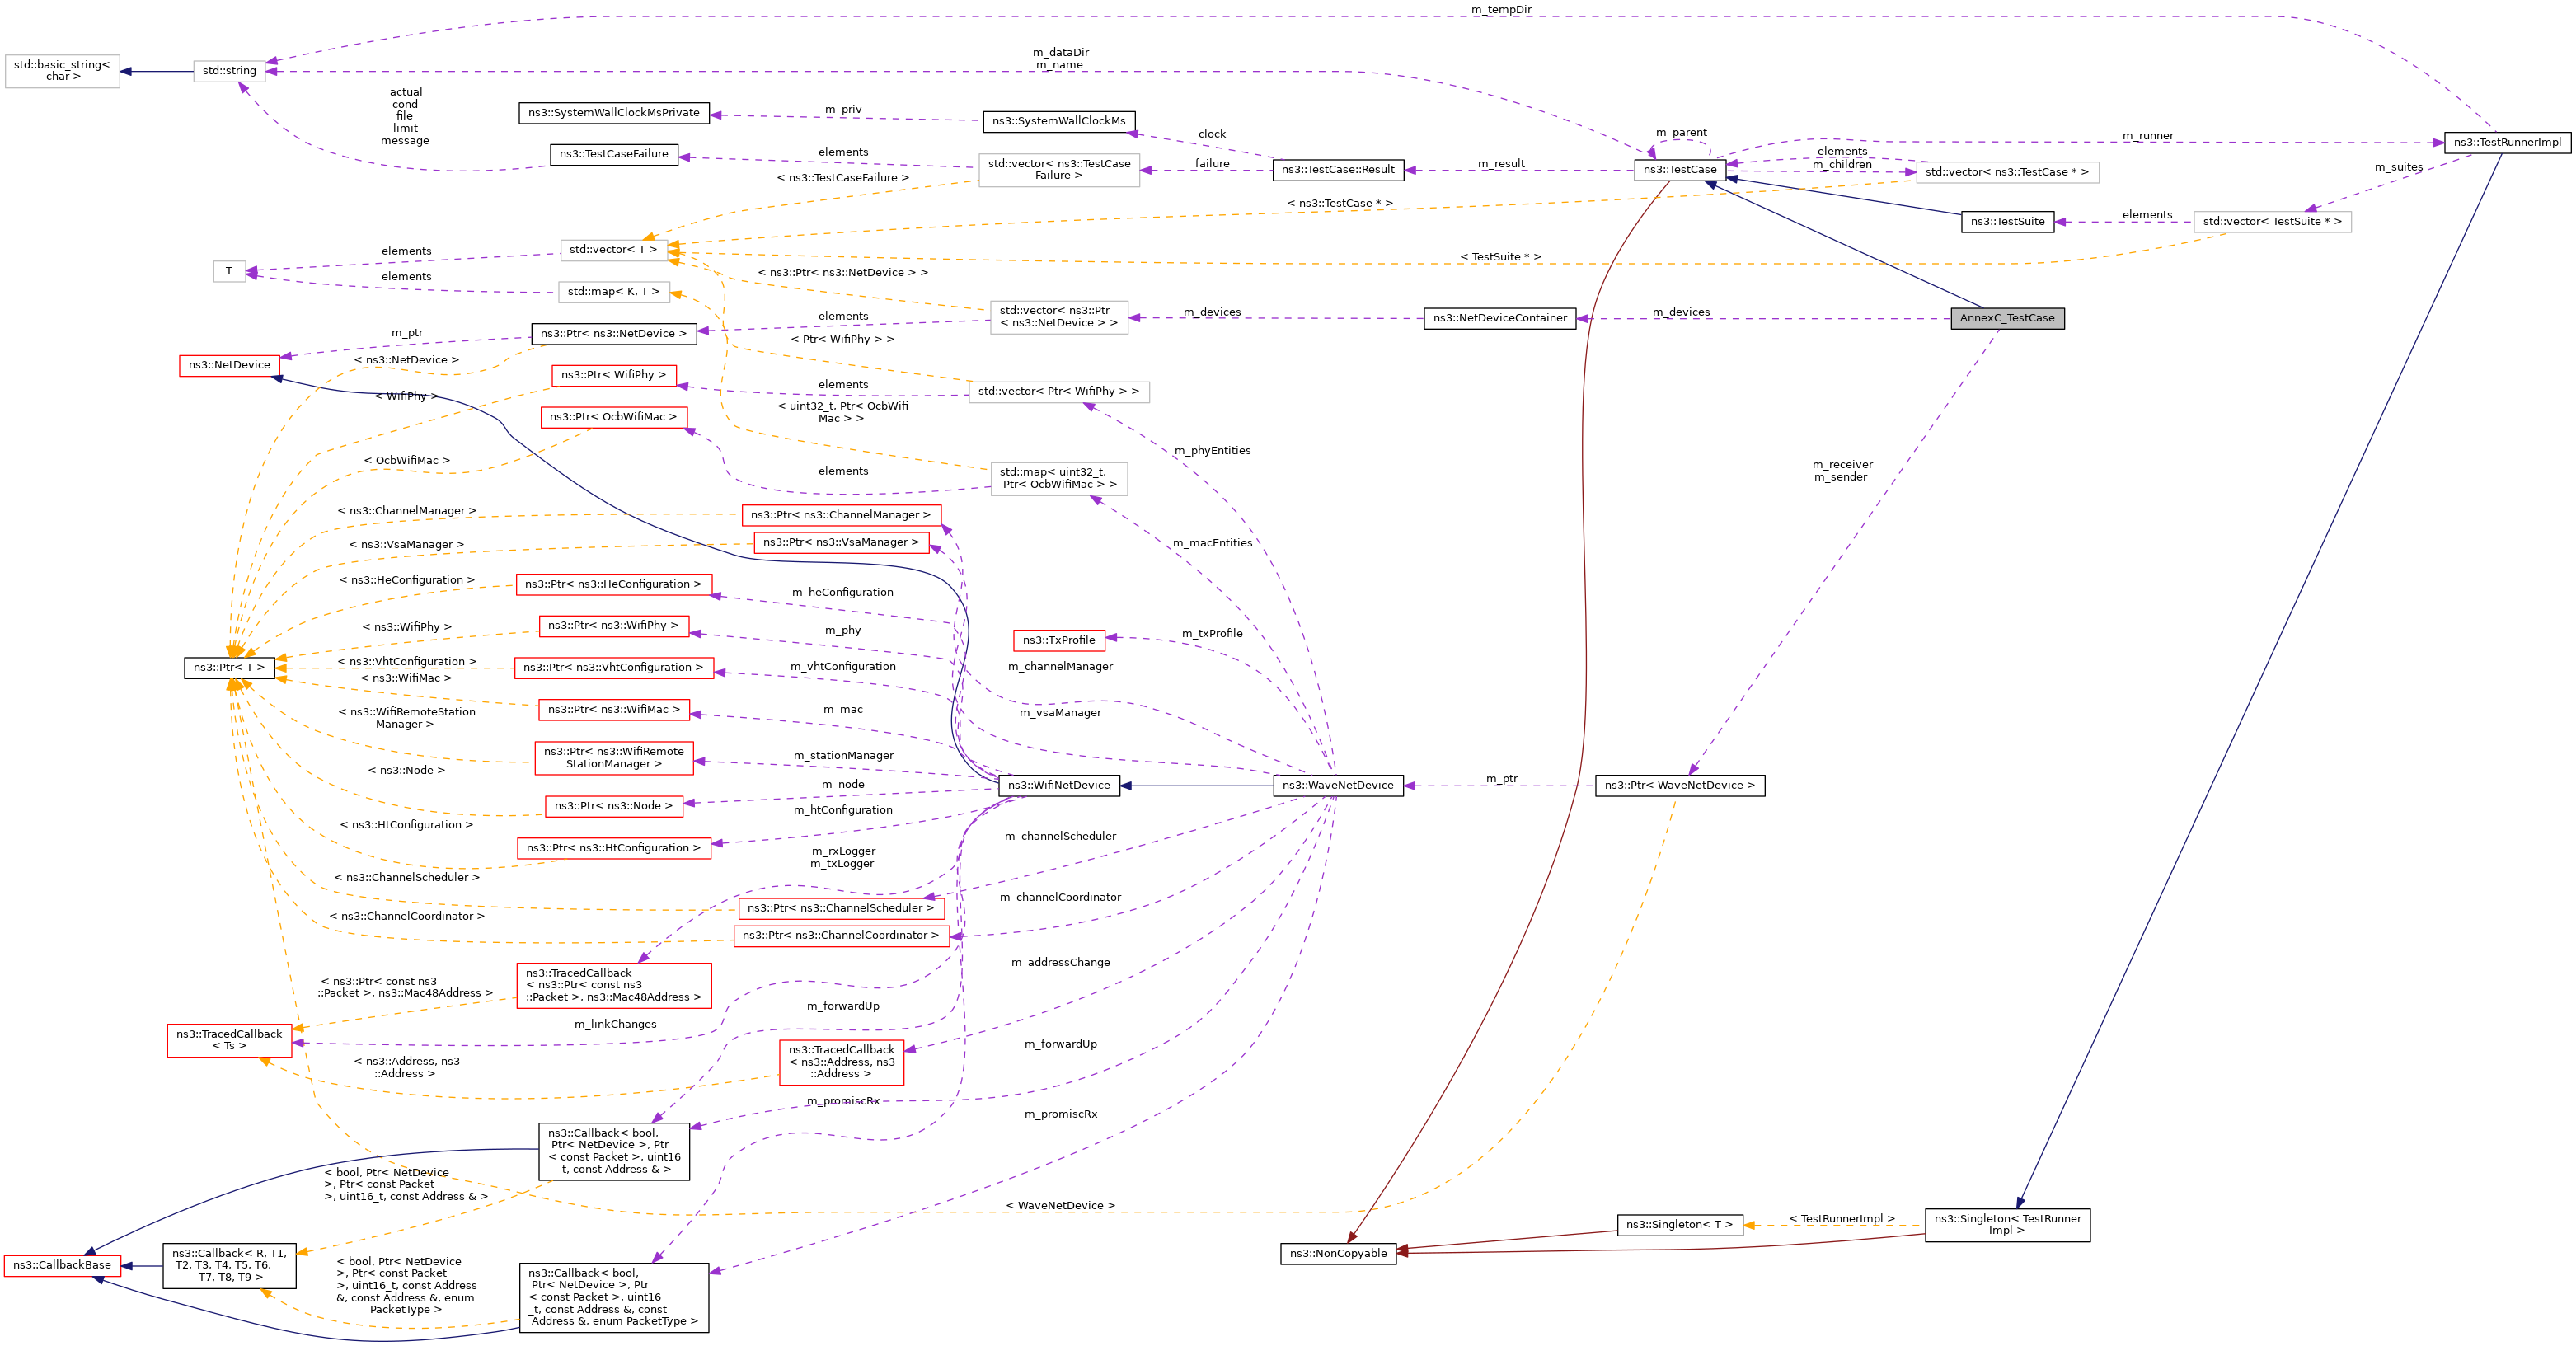Click the ns3::Ptr< ns3::Node > node

613,806
